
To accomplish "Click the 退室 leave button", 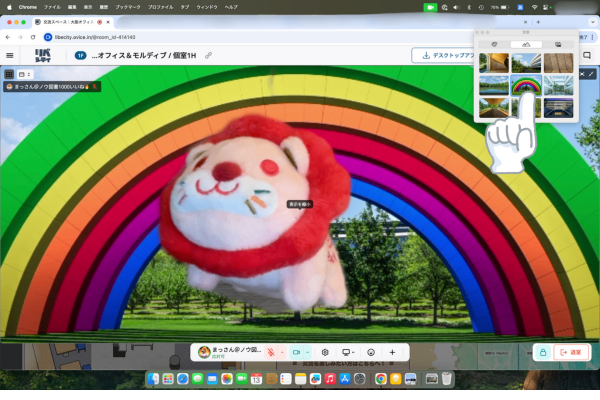I will [571, 353].
